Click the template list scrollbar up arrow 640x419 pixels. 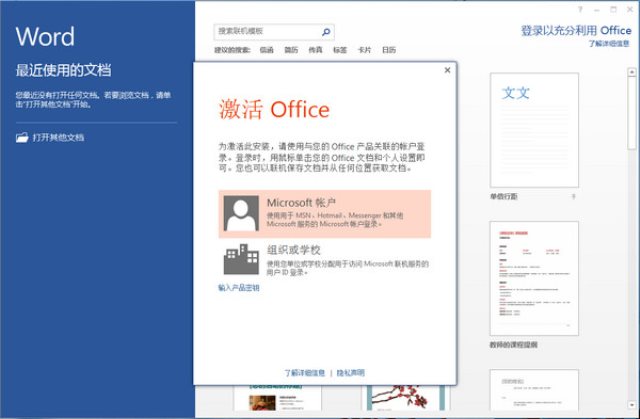click(632, 72)
